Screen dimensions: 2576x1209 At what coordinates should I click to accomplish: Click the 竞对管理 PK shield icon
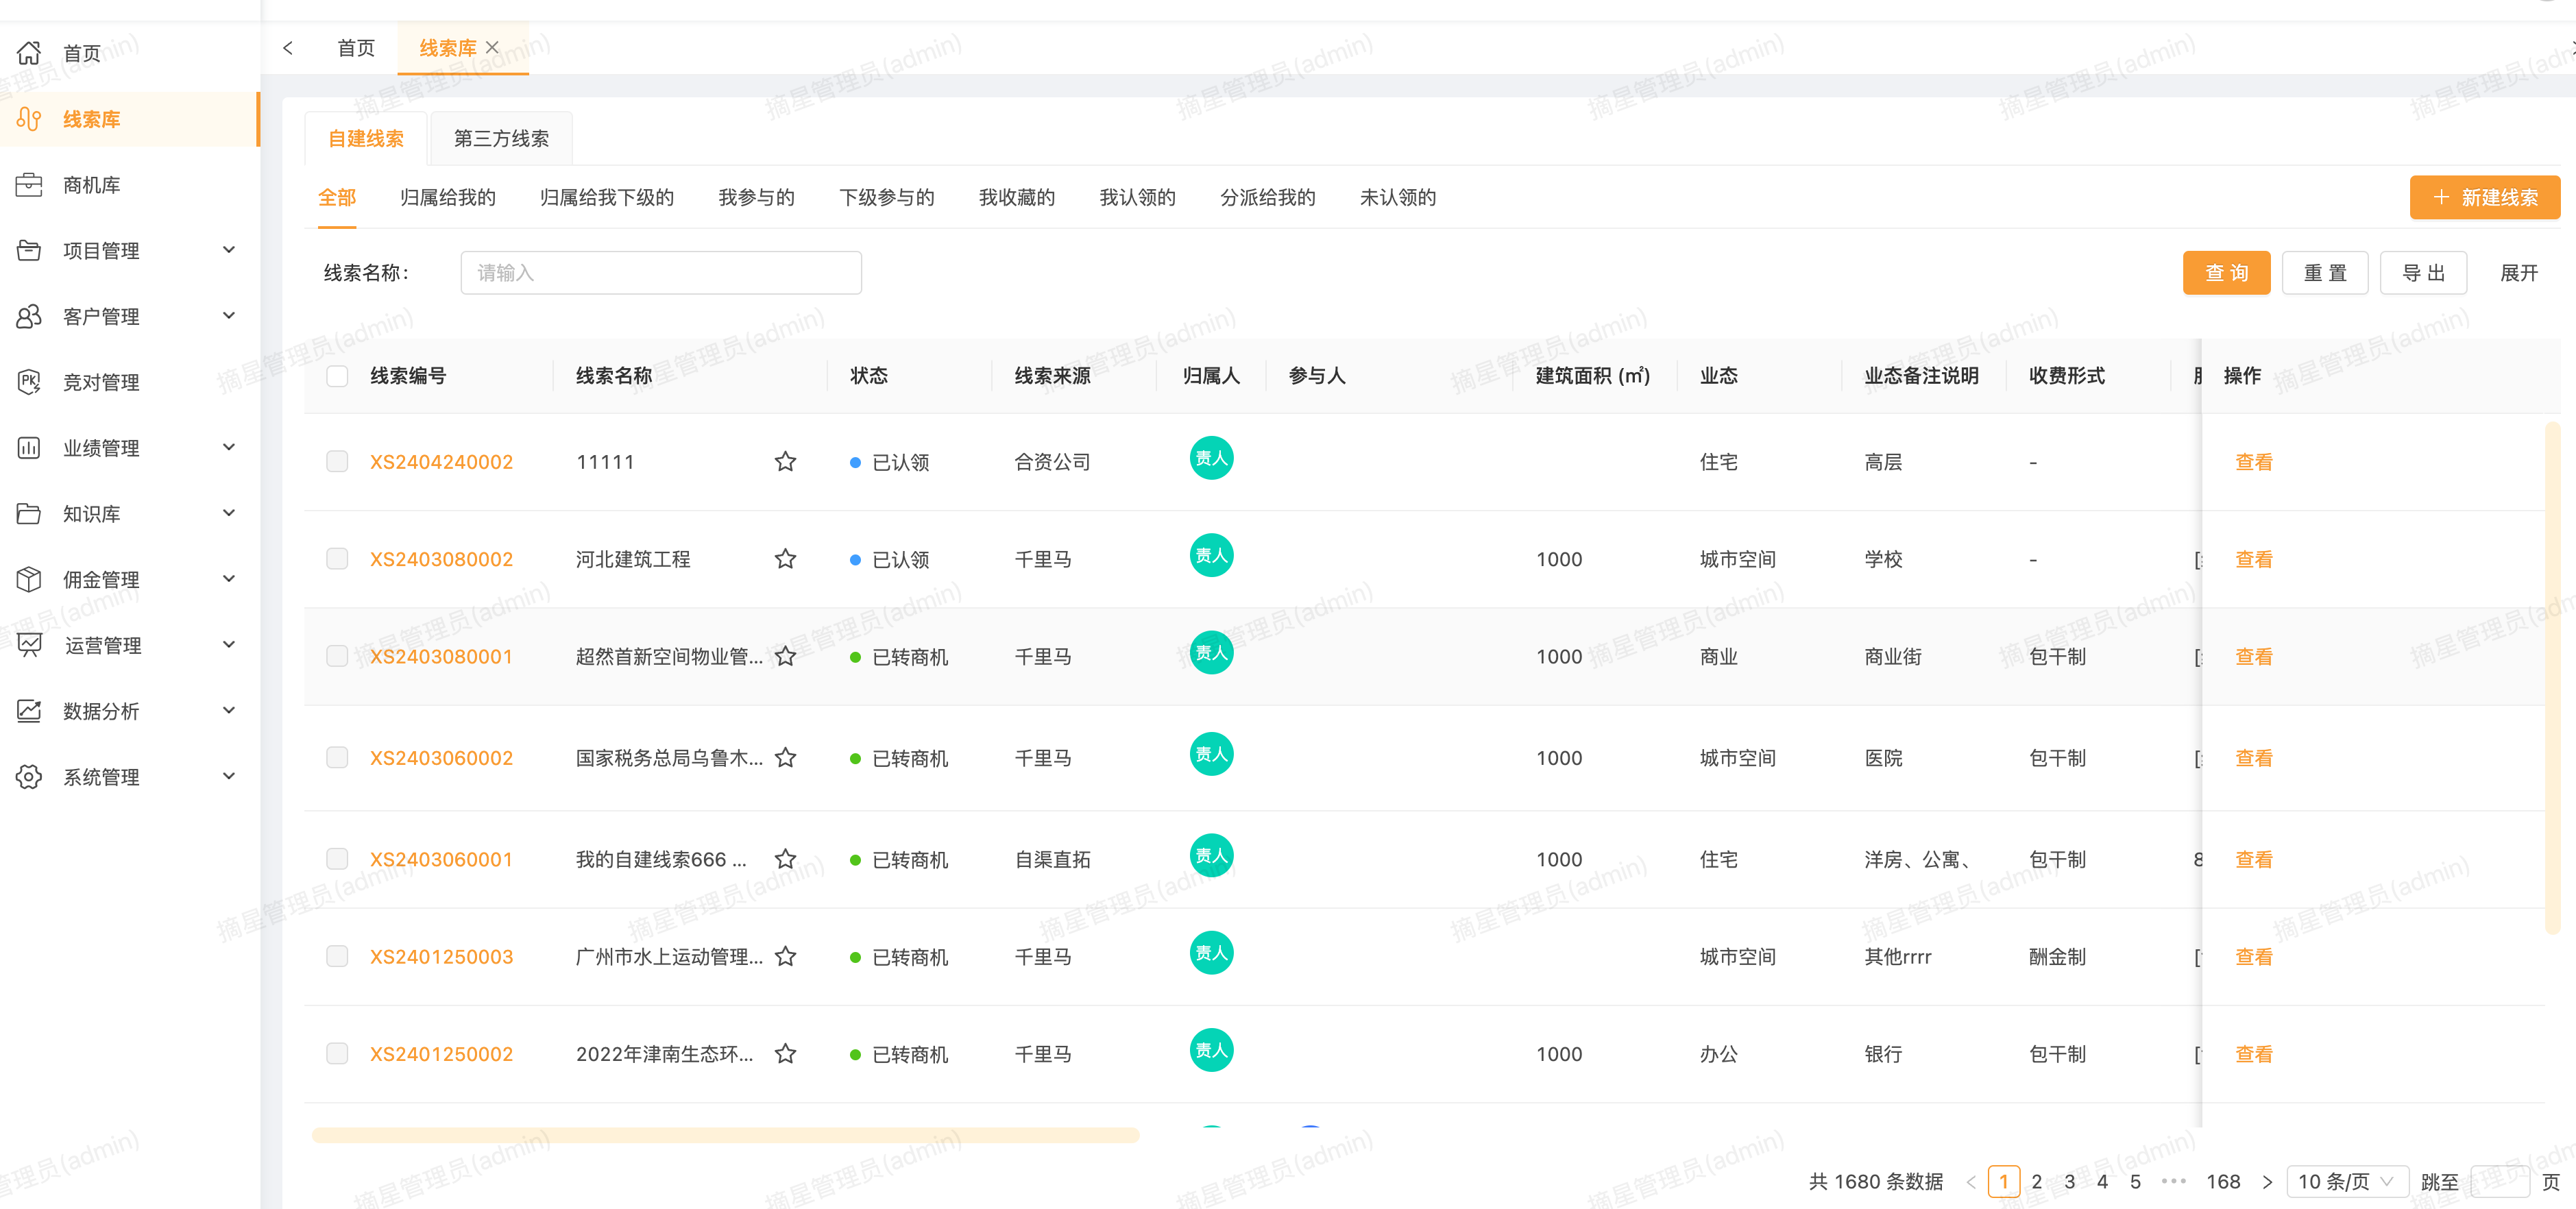pyautogui.click(x=29, y=382)
